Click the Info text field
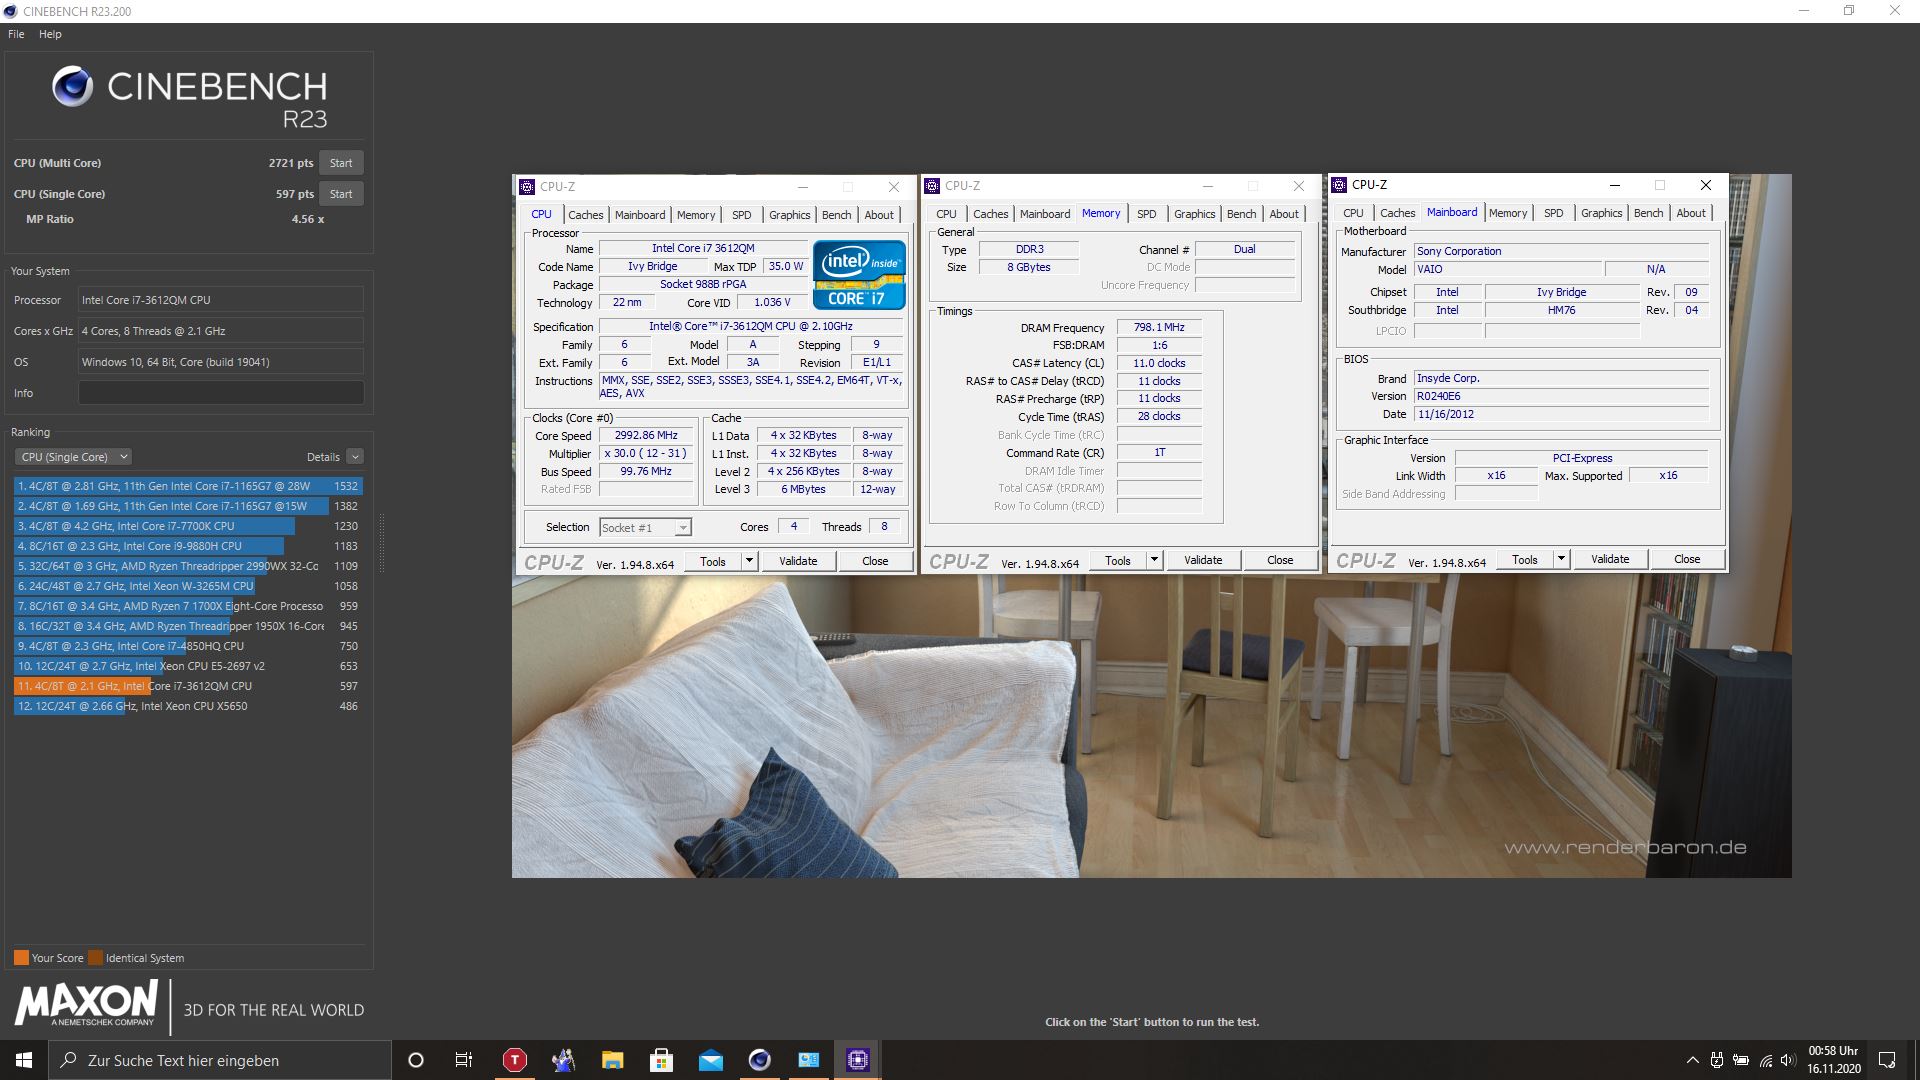 click(221, 393)
